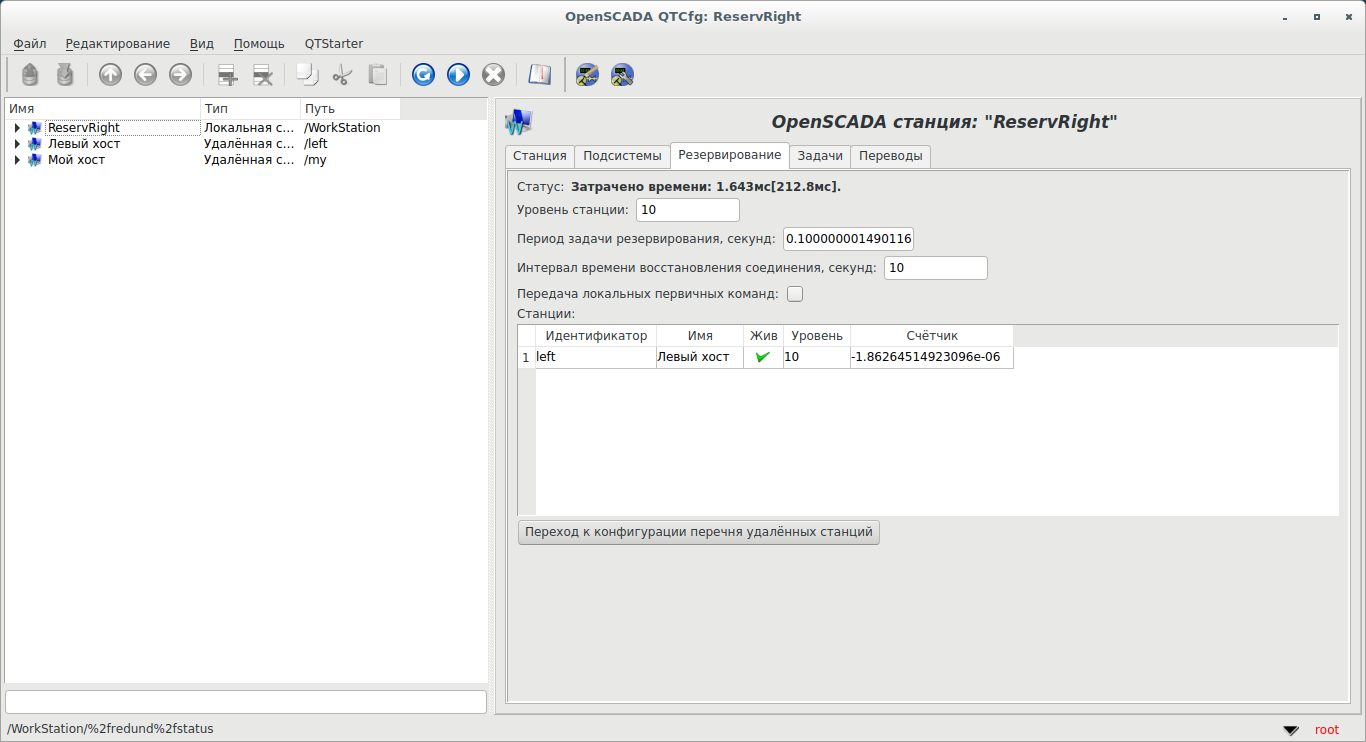1366x742 pixels.
Task: Click the Add item toolbar icon
Action: [227, 75]
